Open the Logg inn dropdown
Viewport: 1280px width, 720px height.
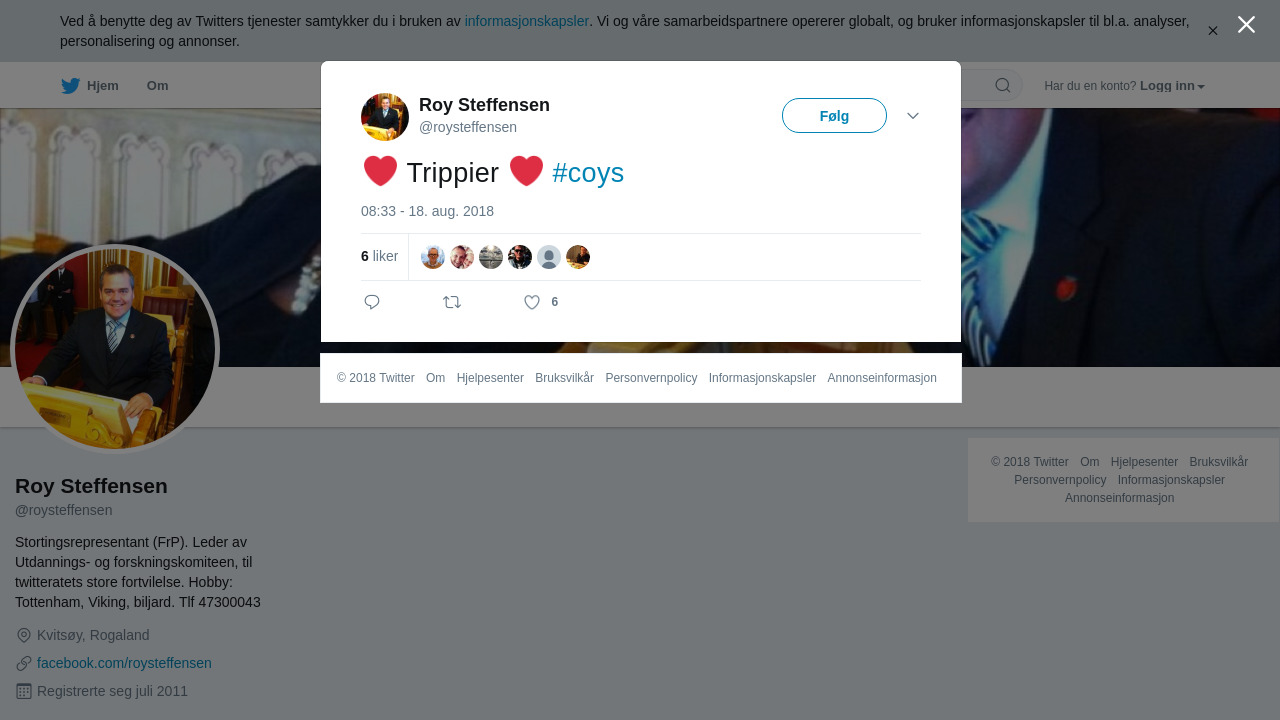pyautogui.click(x=1172, y=86)
